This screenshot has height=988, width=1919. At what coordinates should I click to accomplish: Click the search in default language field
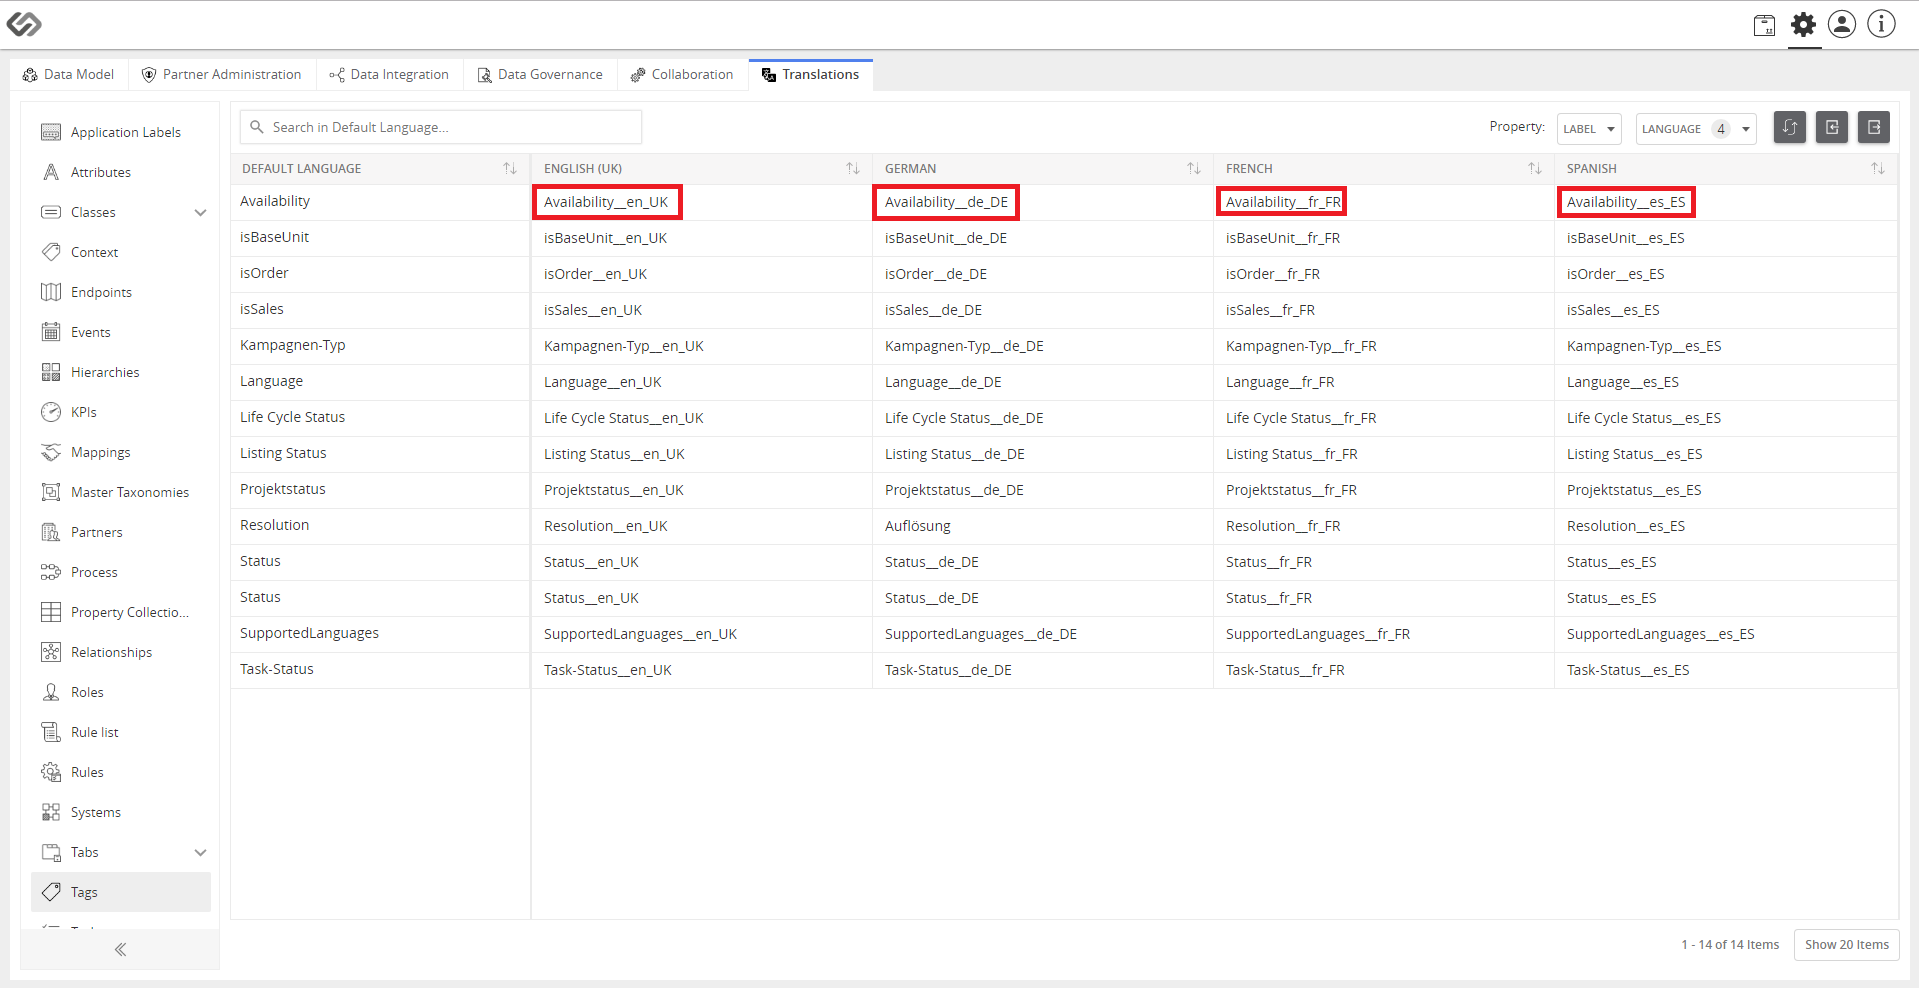pyautogui.click(x=441, y=127)
